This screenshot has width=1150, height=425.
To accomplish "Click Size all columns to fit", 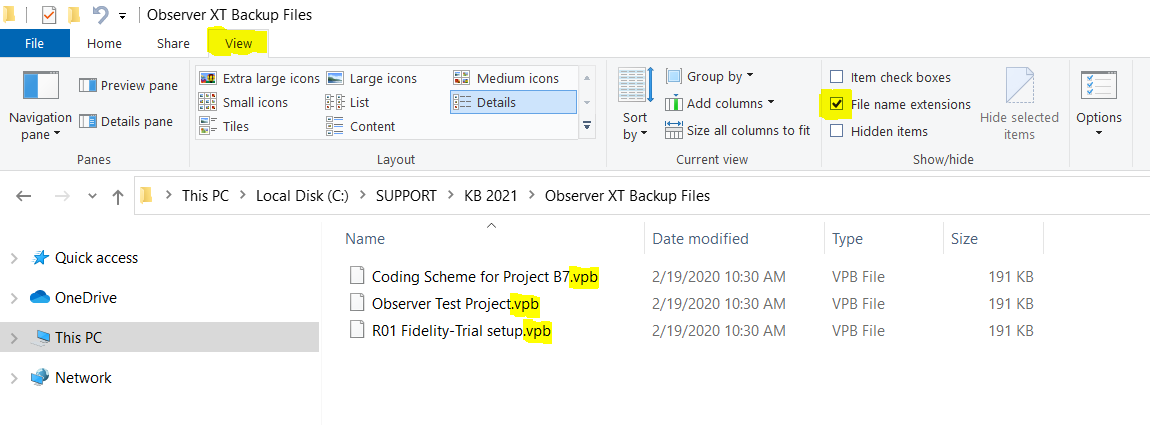I will tap(738, 131).
